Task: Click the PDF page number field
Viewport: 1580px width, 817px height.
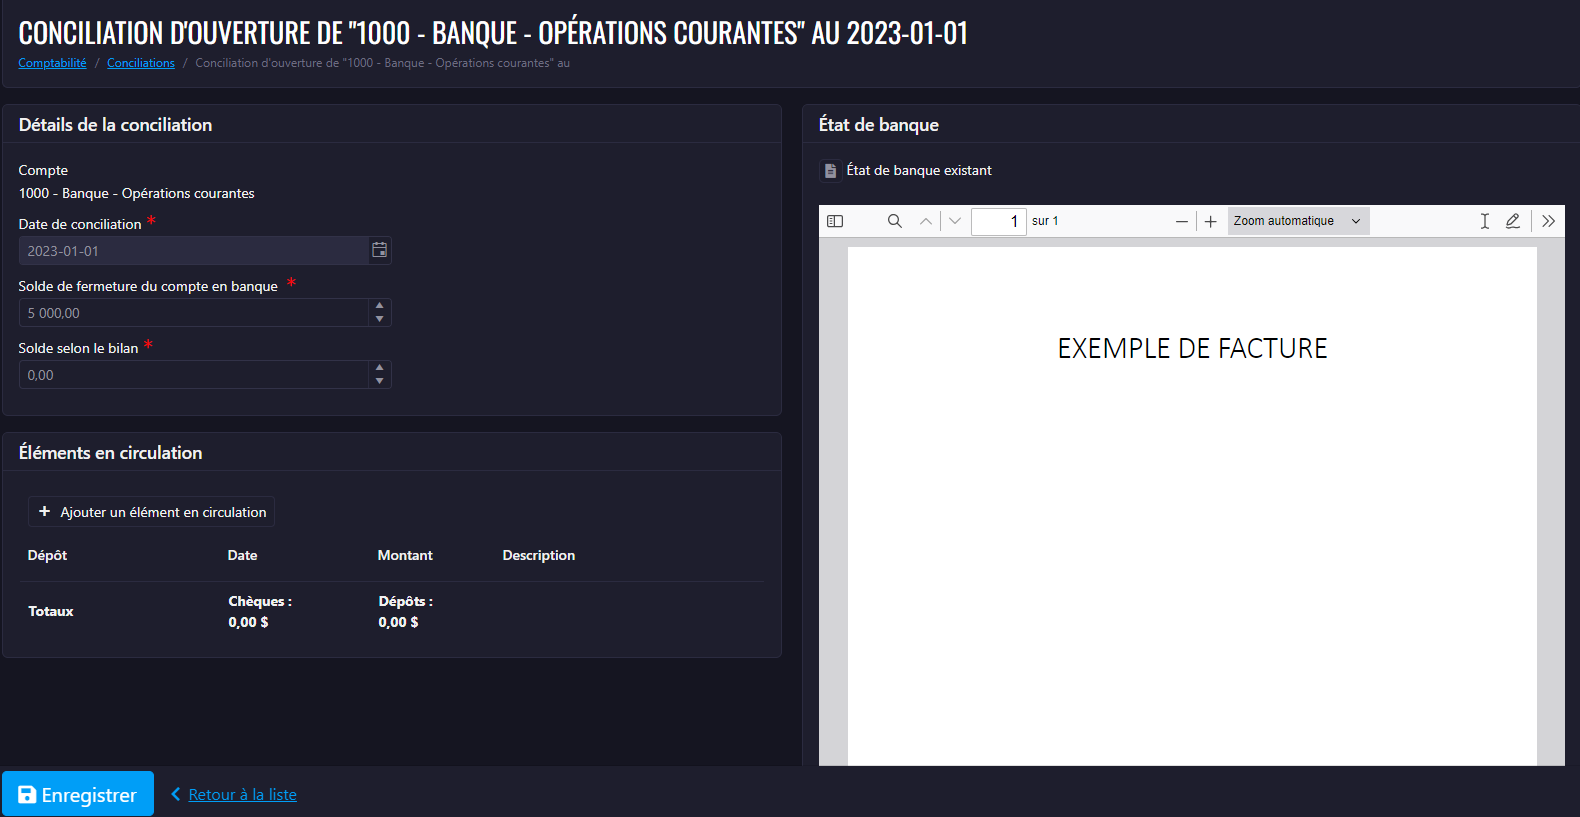Action: pyautogui.click(x=999, y=221)
